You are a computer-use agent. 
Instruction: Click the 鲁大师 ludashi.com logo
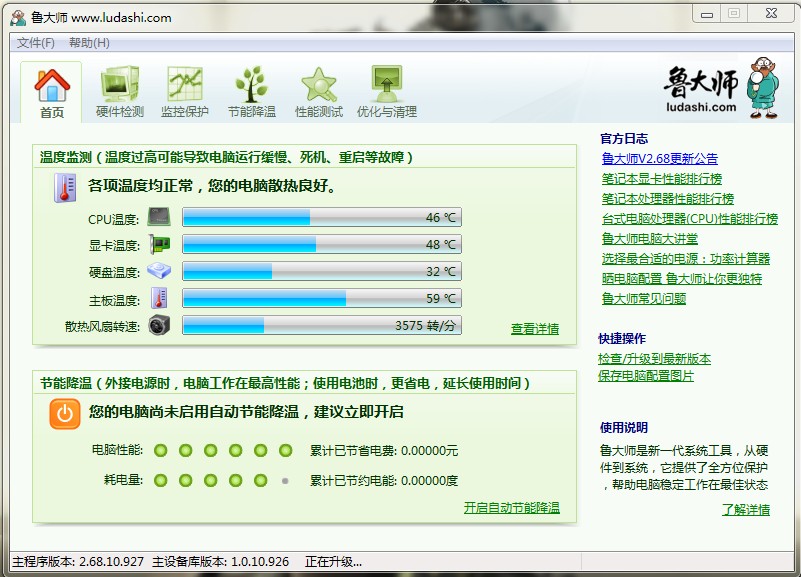tap(721, 88)
